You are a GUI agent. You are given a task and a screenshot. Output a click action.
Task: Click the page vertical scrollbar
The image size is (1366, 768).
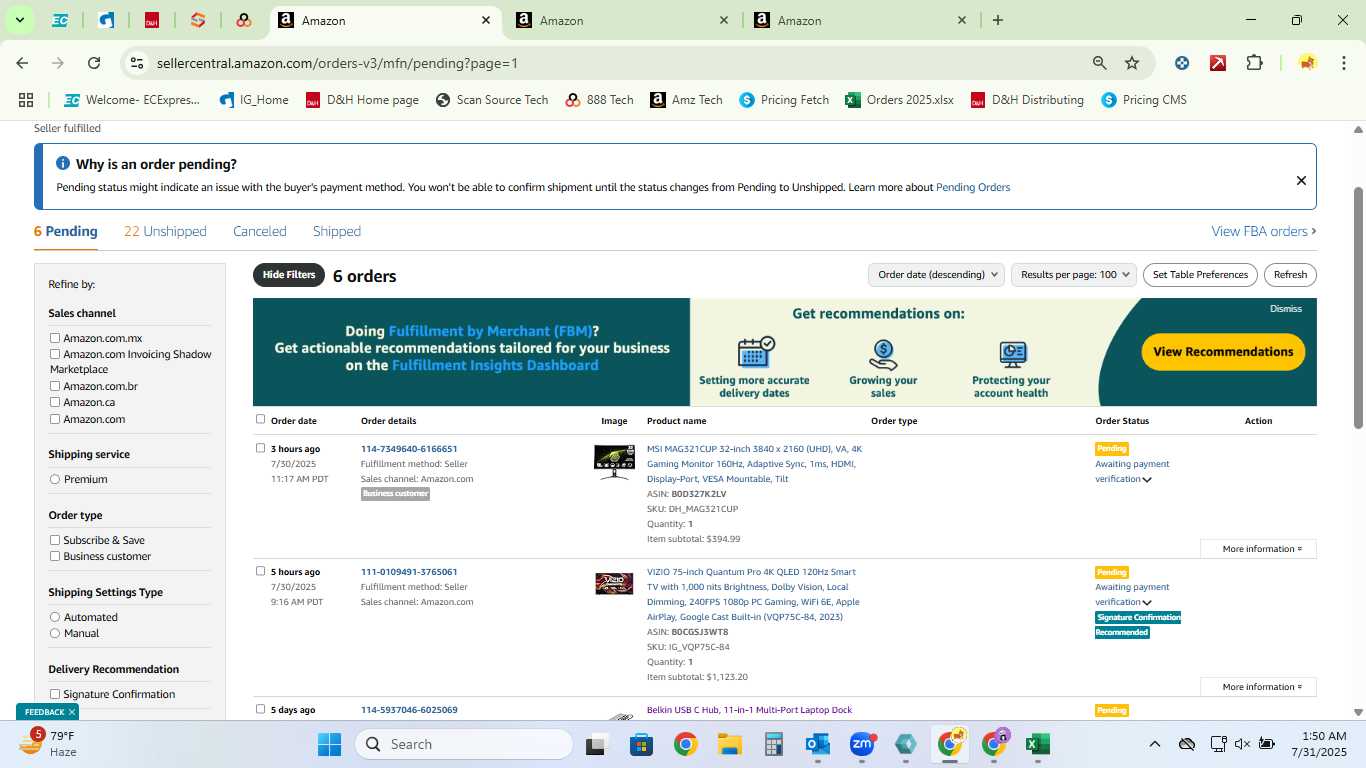click(1358, 307)
